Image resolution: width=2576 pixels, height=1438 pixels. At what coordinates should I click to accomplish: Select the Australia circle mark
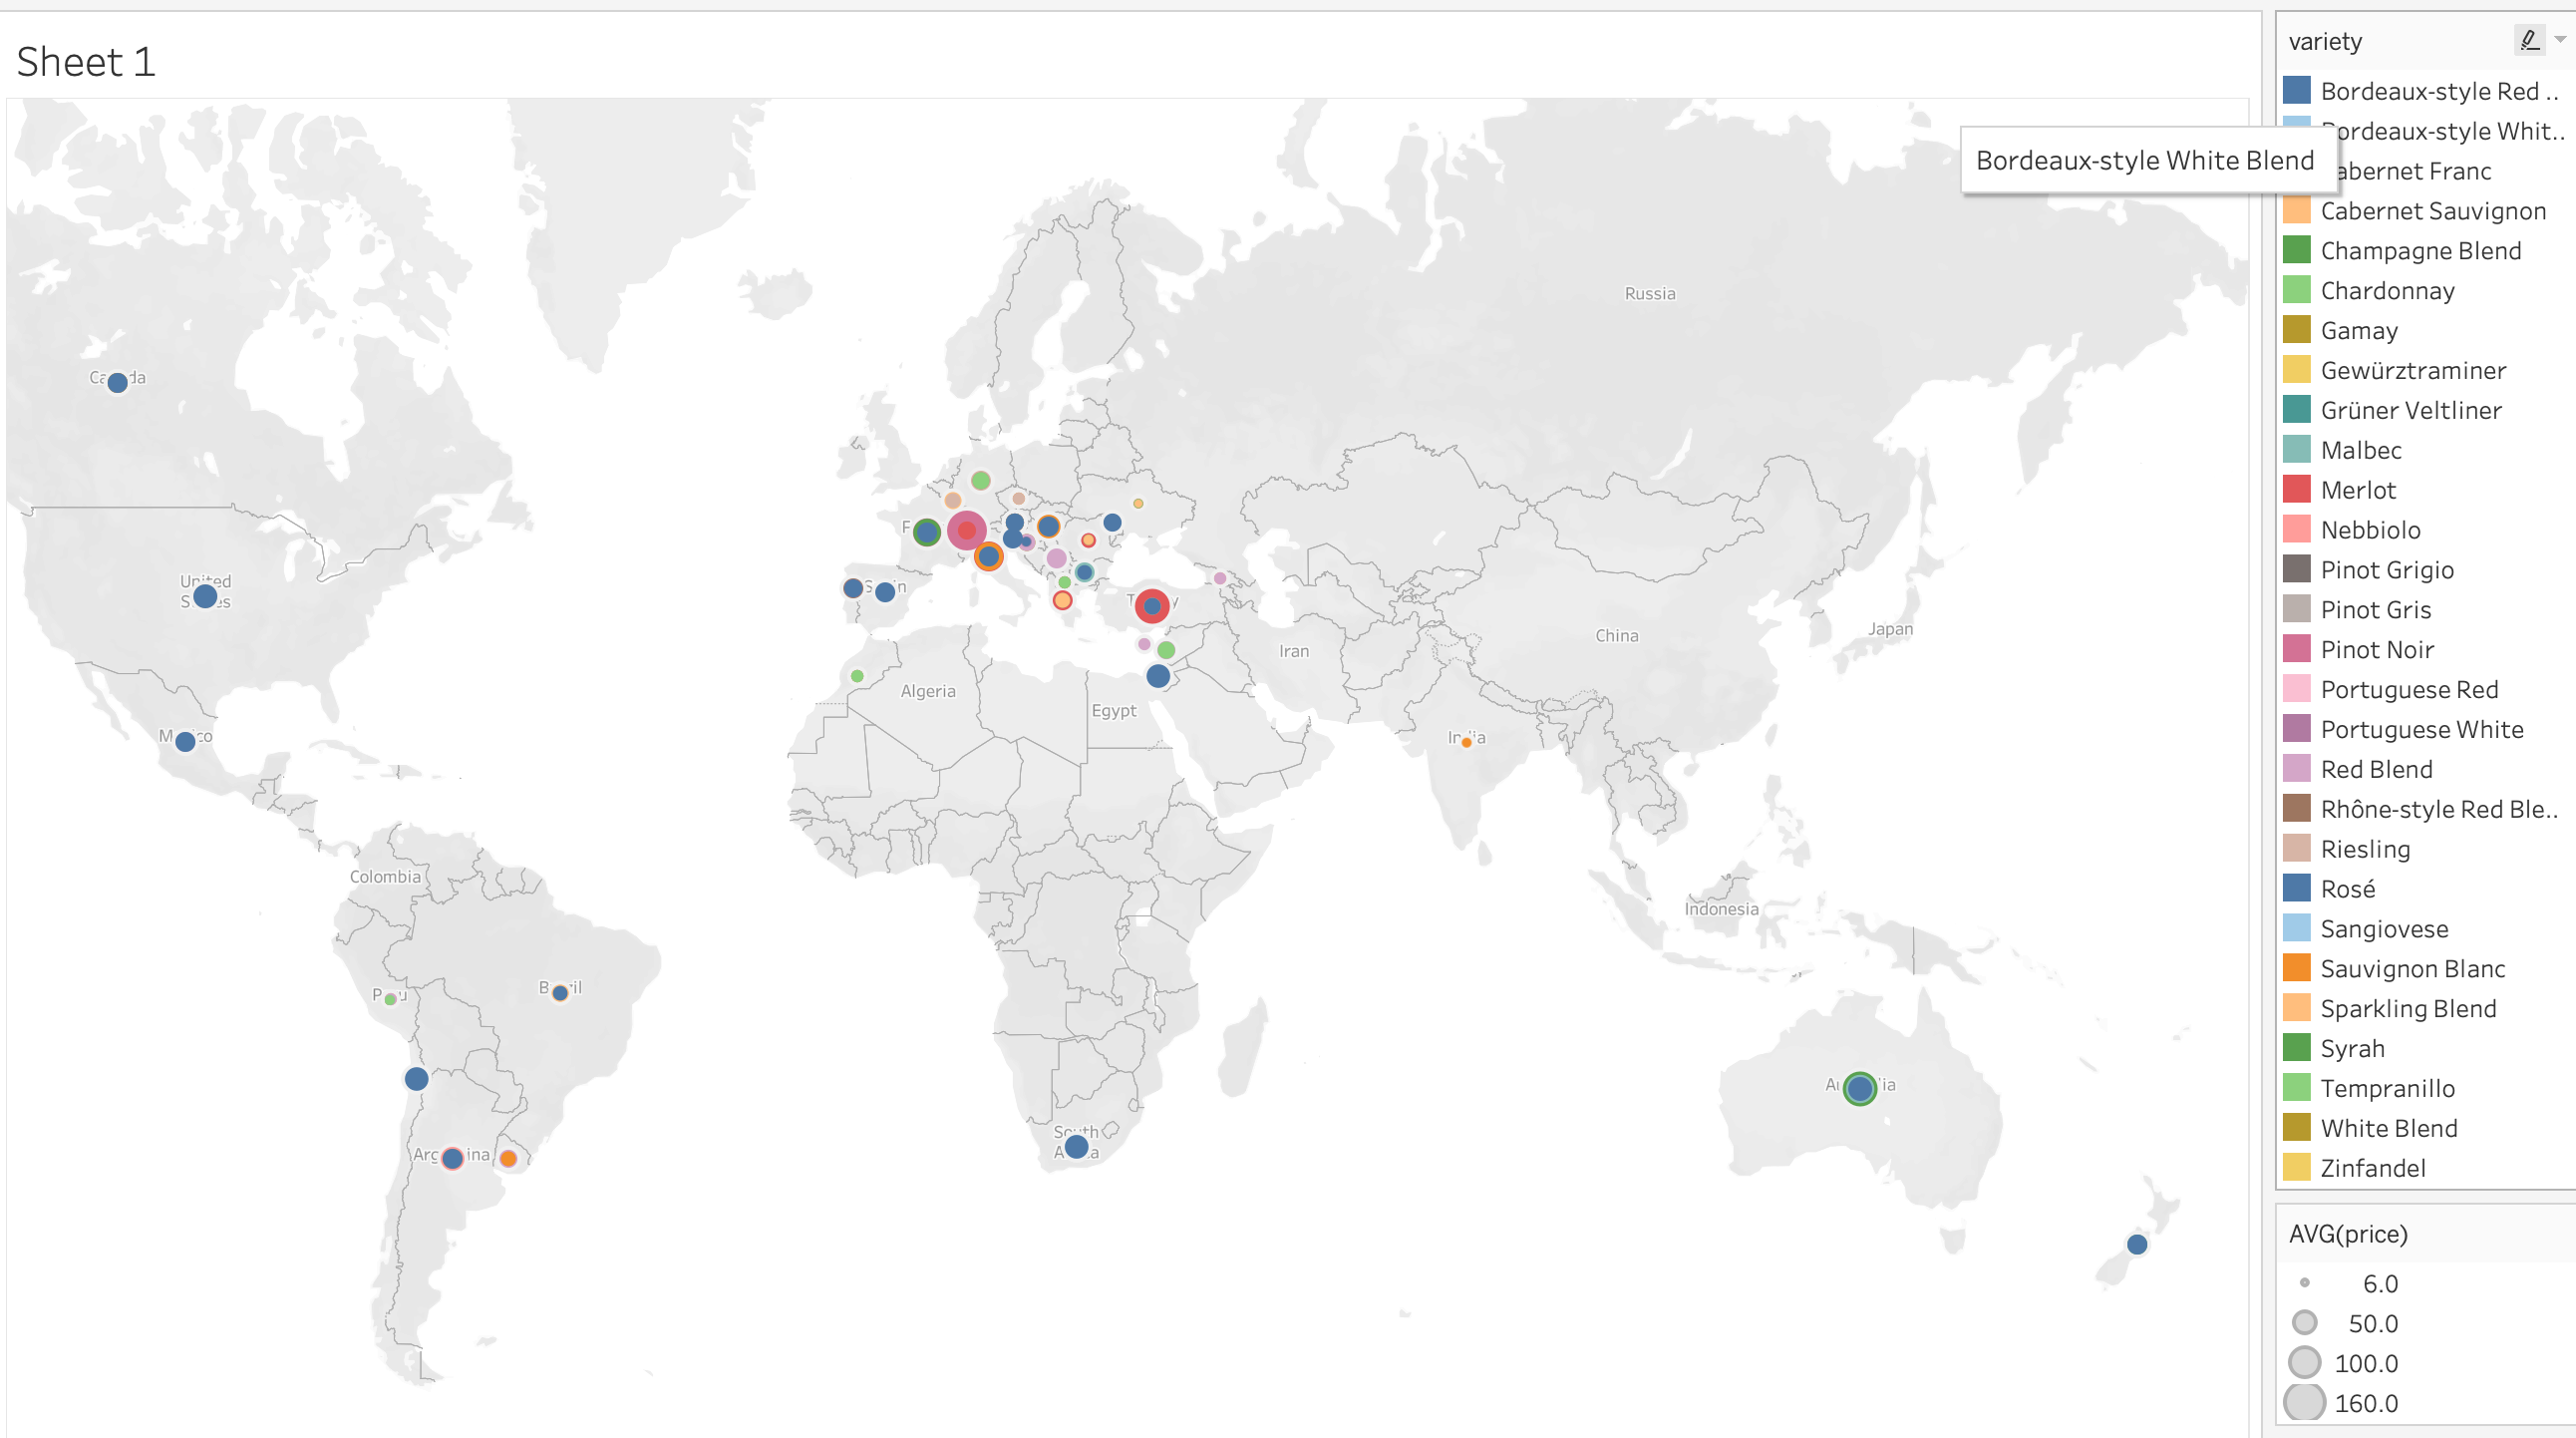tap(1859, 1088)
